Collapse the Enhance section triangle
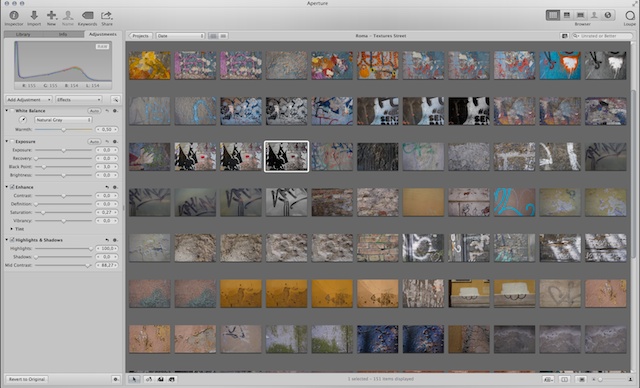Viewport: 640px width, 388px height. click(7, 187)
